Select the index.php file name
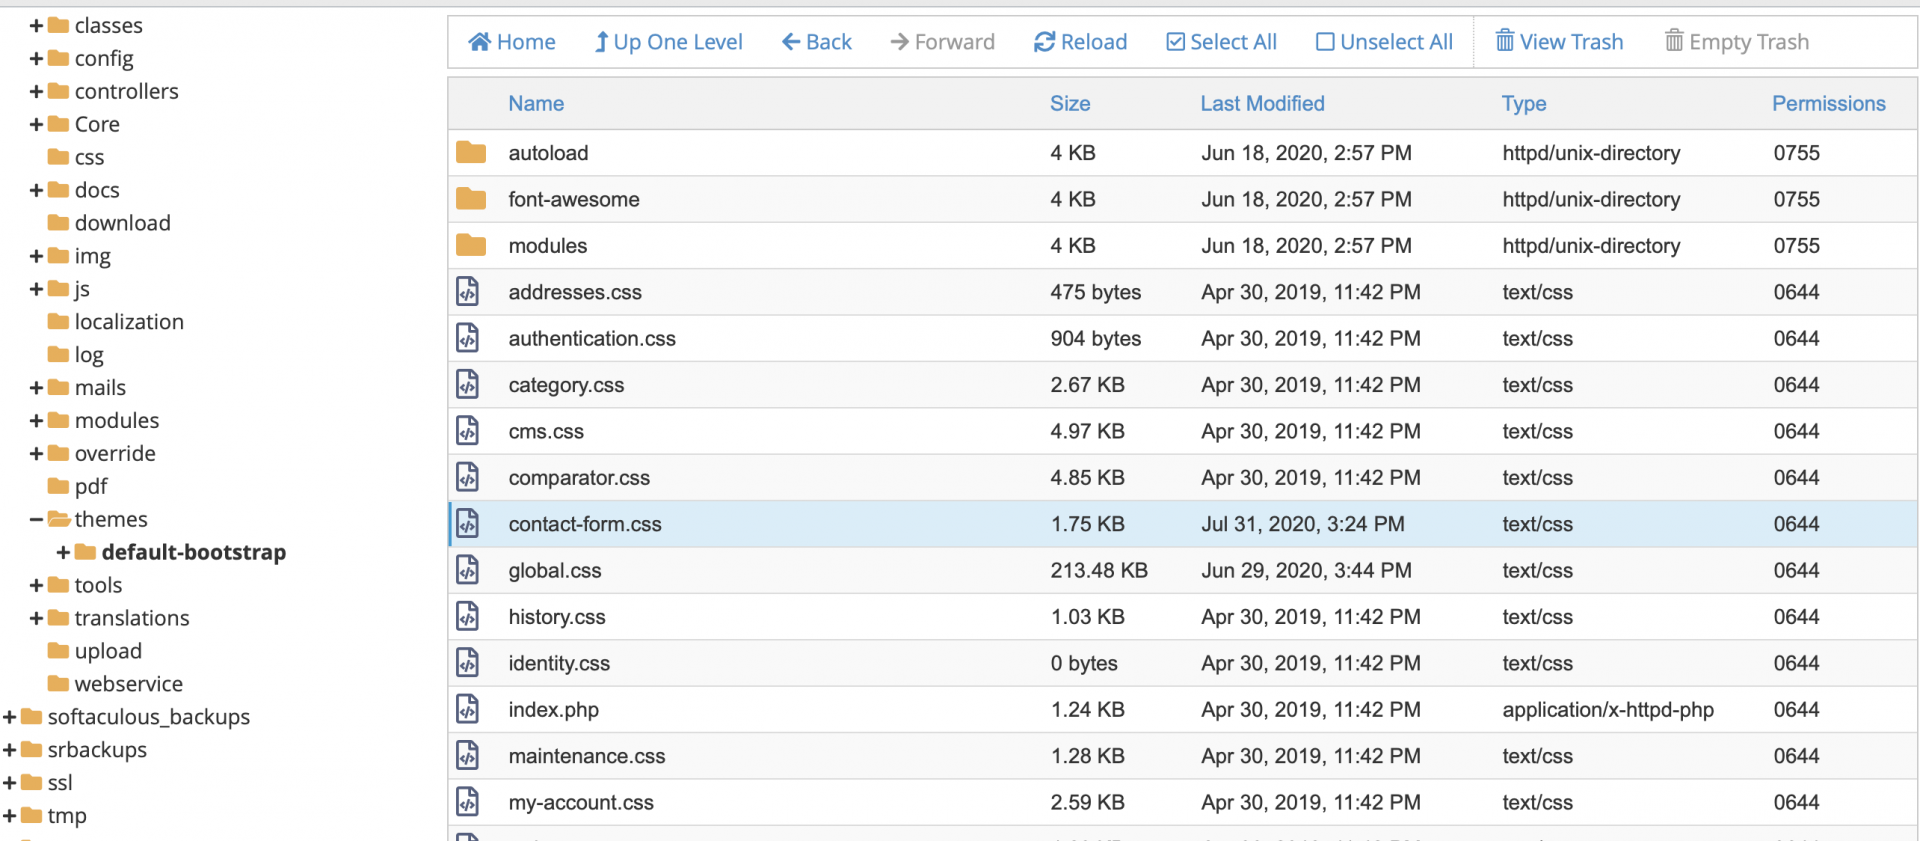This screenshot has height=841, width=1920. click(554, 709)
